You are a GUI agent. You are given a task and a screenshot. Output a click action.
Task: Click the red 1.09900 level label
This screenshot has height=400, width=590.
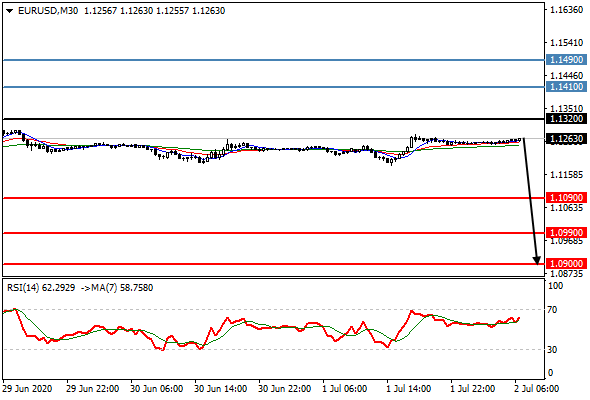coord(566,233)
